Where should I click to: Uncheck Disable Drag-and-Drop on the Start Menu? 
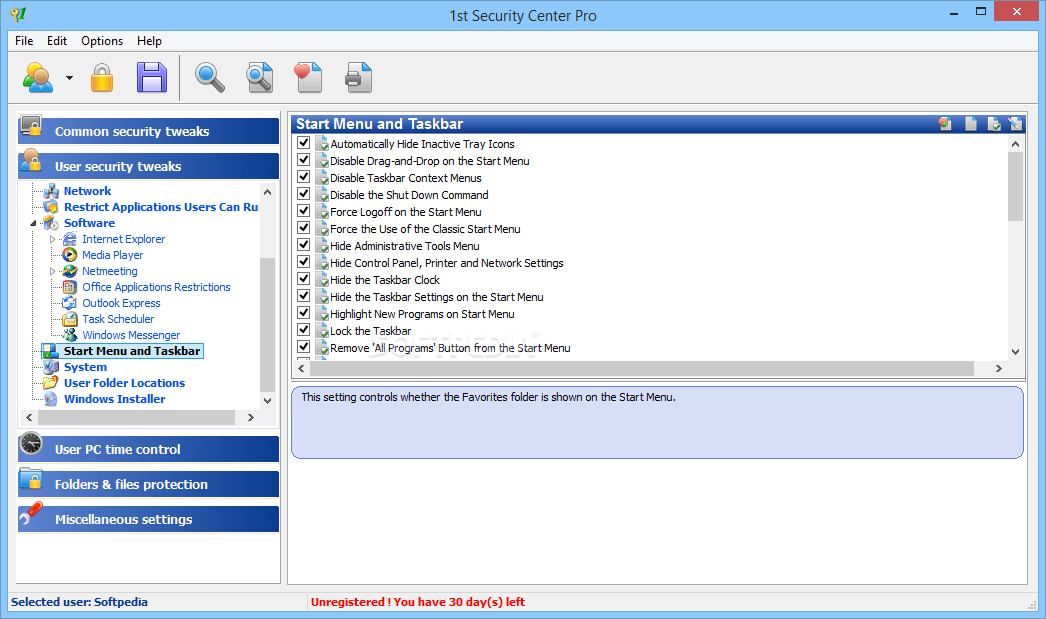tap(304, 160)
